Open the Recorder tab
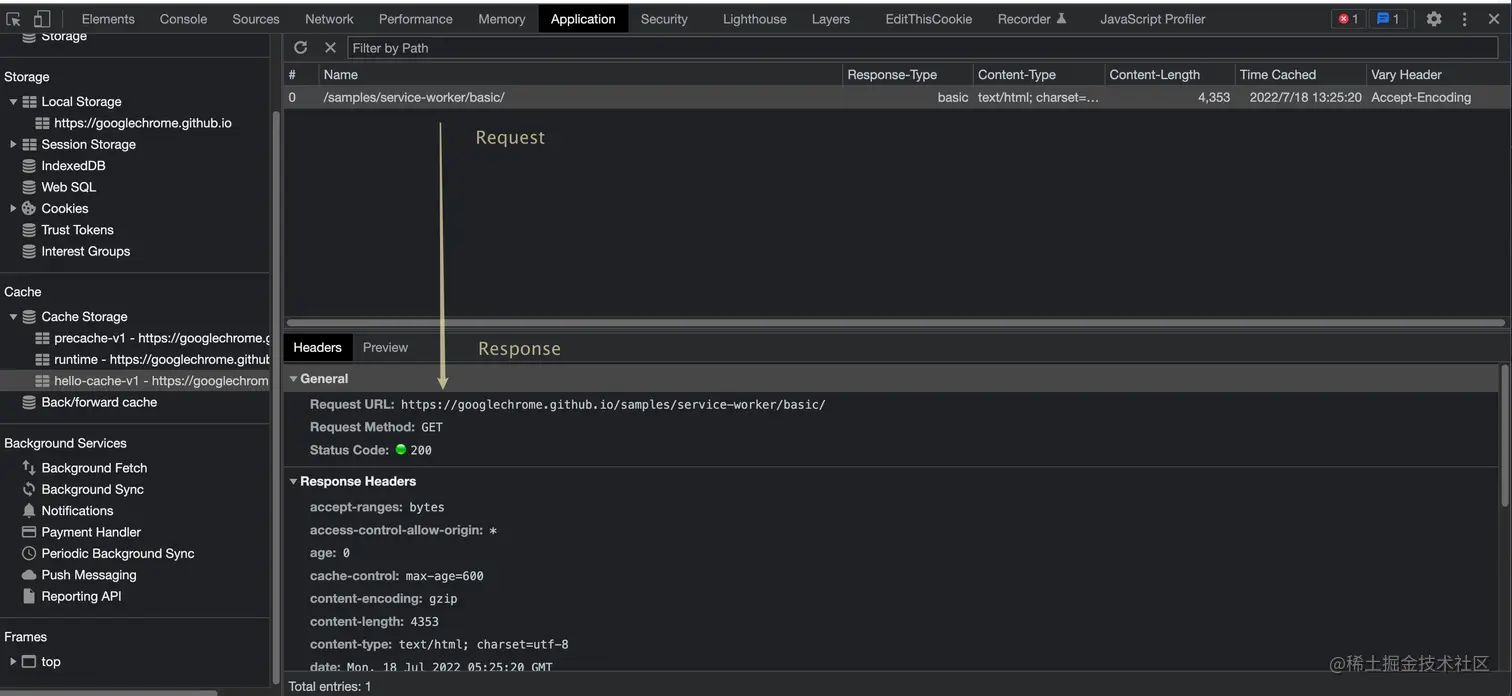Screen dimensions: 1512x696 tap(1032, 19)
